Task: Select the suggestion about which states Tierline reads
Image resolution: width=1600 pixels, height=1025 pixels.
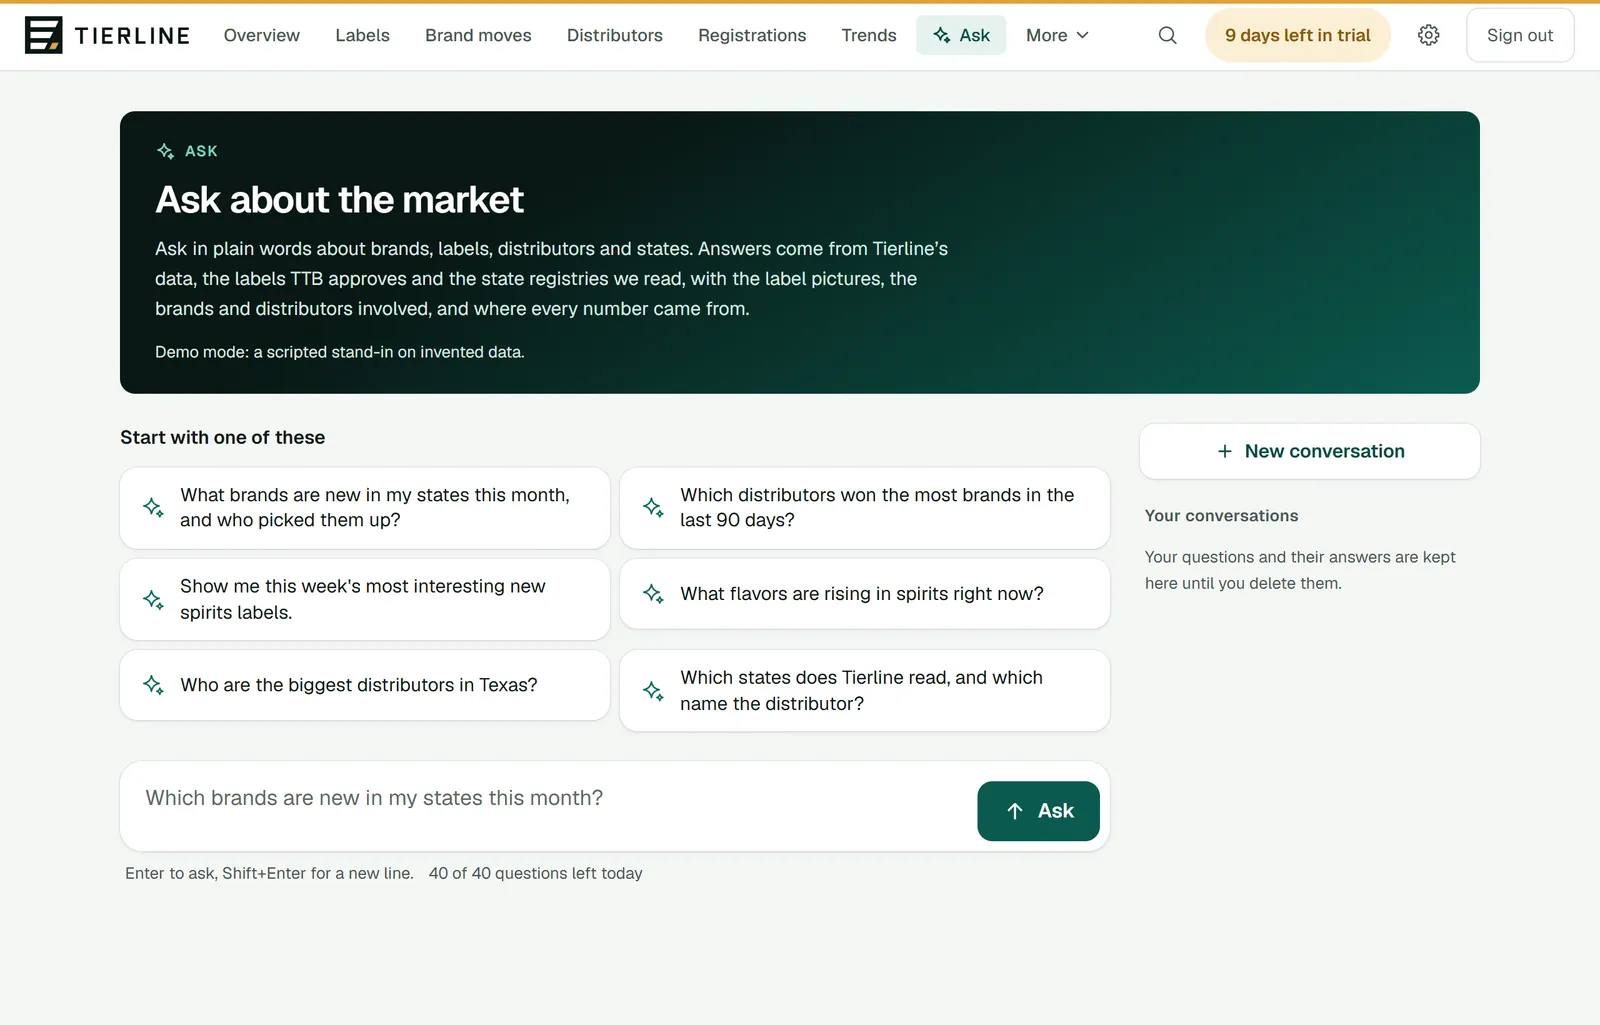Action: coord(865,691)
